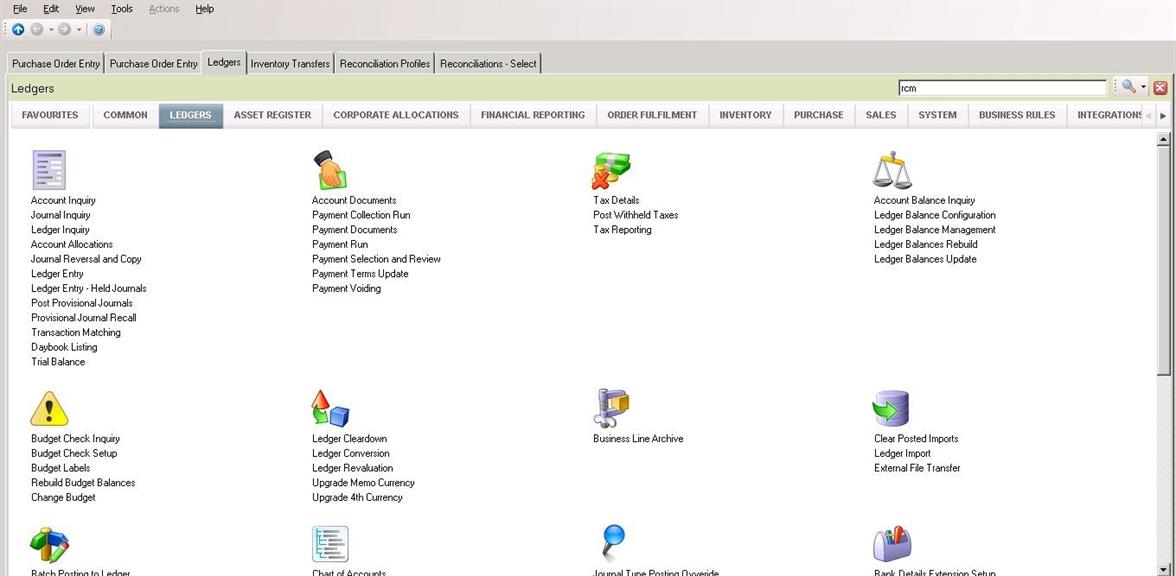Click the Help question mark toolbar icon

pos(98,29)
